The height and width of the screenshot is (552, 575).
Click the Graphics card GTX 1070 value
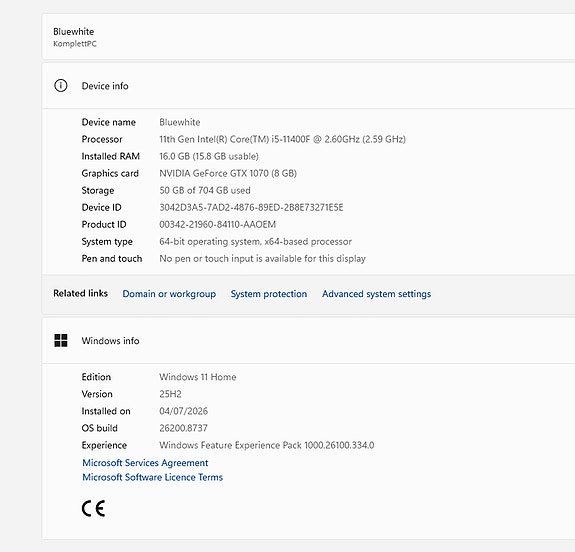228,173
